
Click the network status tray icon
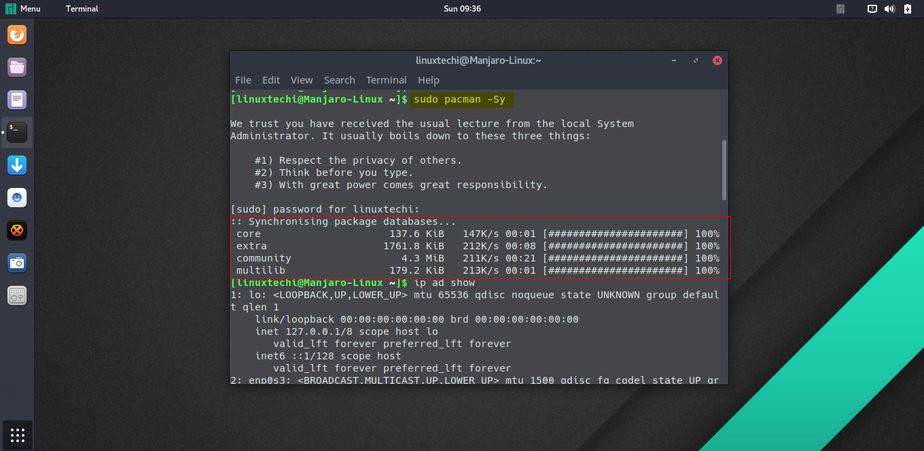click(x=873, y=9)
